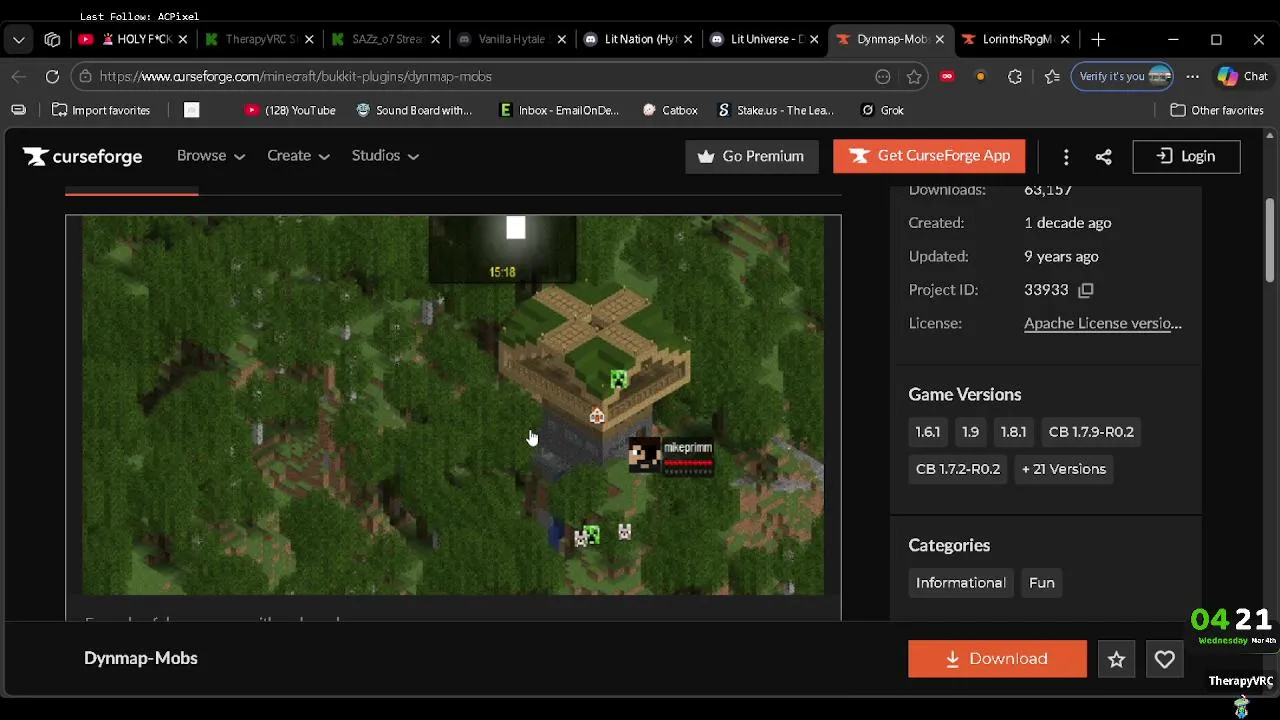Click the CurseForge logo

tap(83, 156)
